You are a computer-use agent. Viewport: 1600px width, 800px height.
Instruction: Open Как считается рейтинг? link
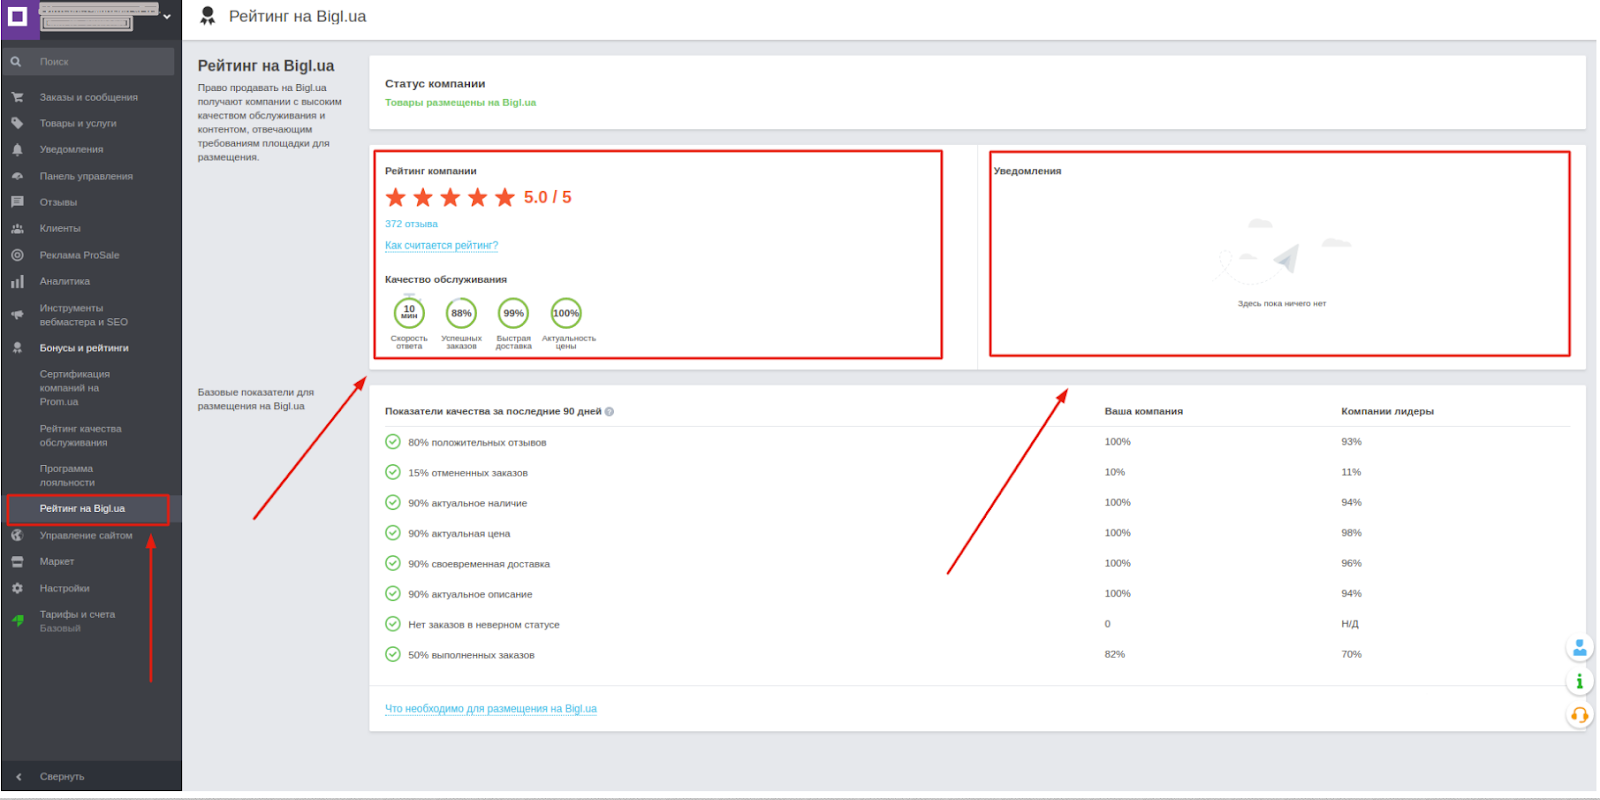(441, 245)
